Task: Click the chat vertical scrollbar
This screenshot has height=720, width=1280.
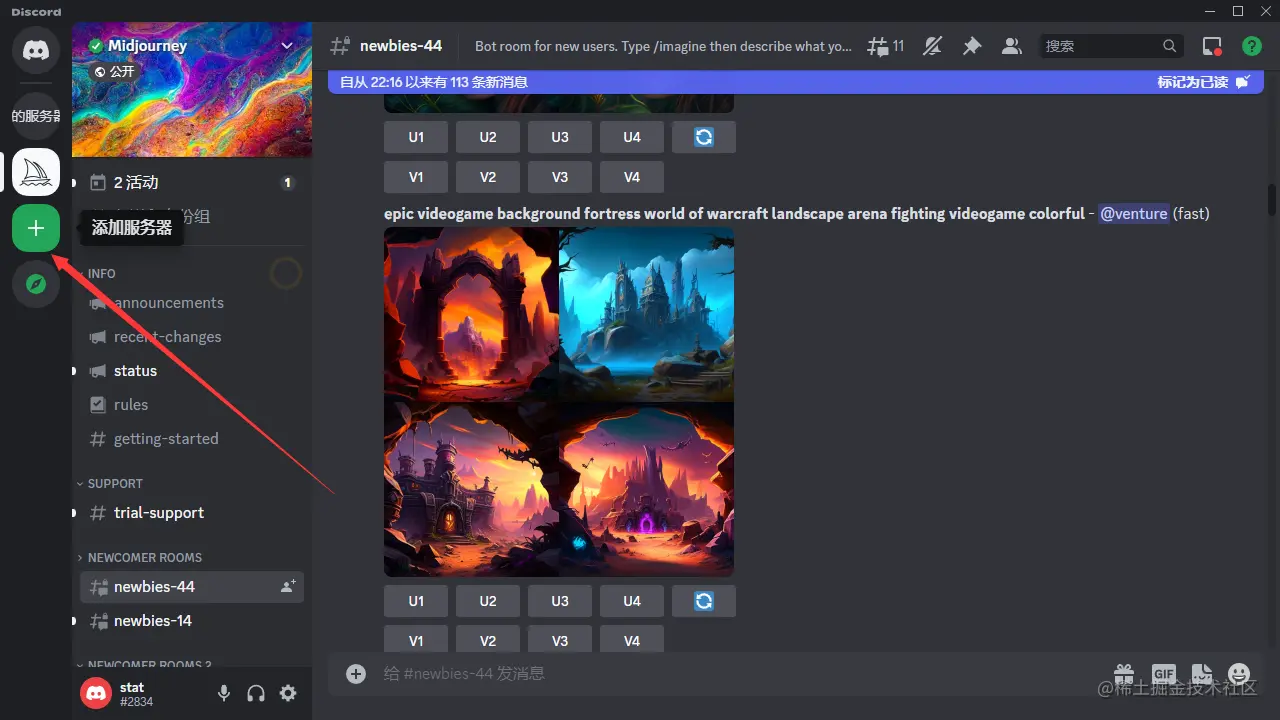Action: (1271, 199)
